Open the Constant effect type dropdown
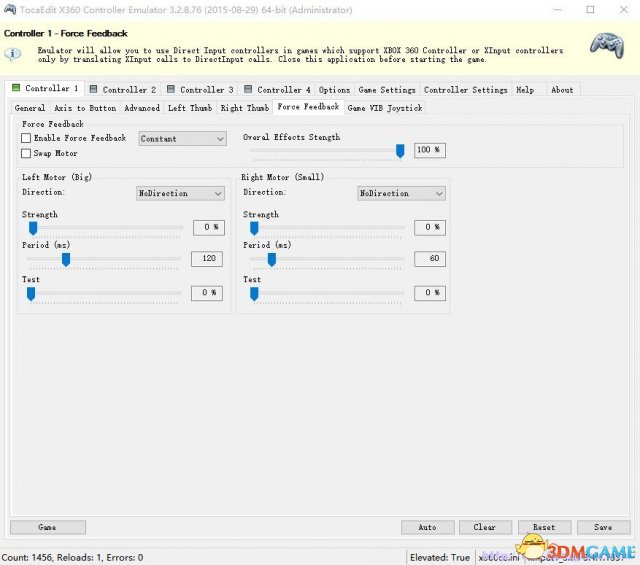This screenshot has height=565, width=640. click(182, 139)
